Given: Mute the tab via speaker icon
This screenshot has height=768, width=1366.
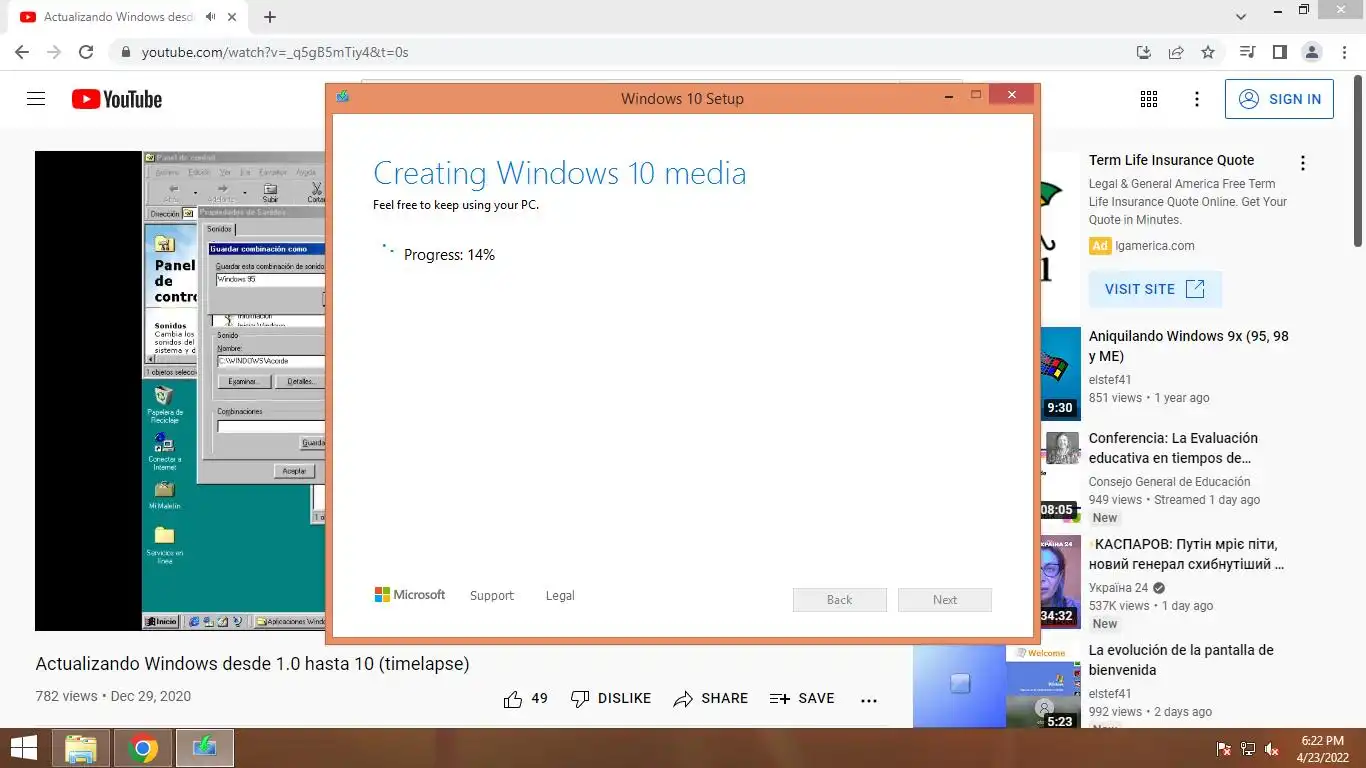Looking at the screenshot, I should coord(210,17).
